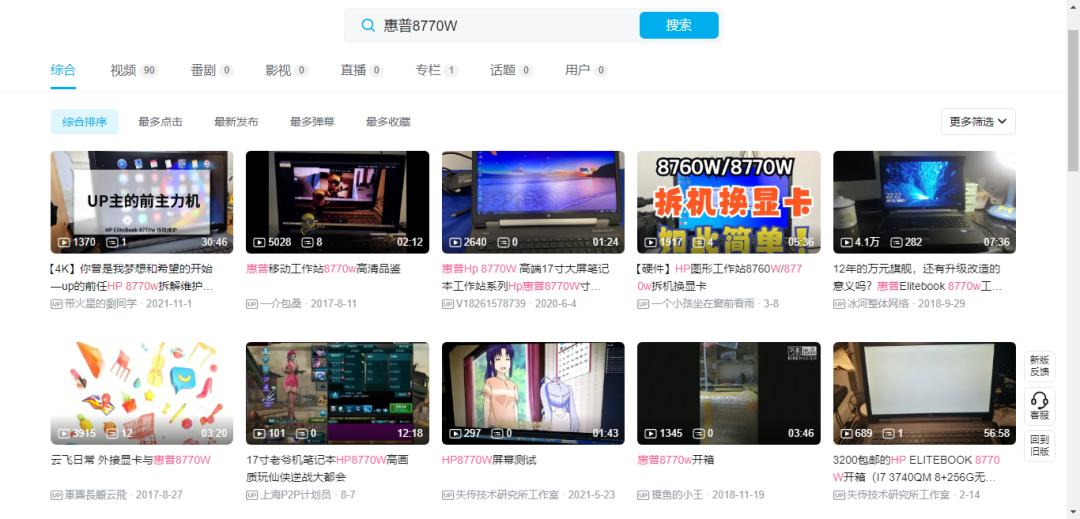Click UP icon beside V18261578739
1080x519 pixels.
pyautogui.click(x=448, y=304)
